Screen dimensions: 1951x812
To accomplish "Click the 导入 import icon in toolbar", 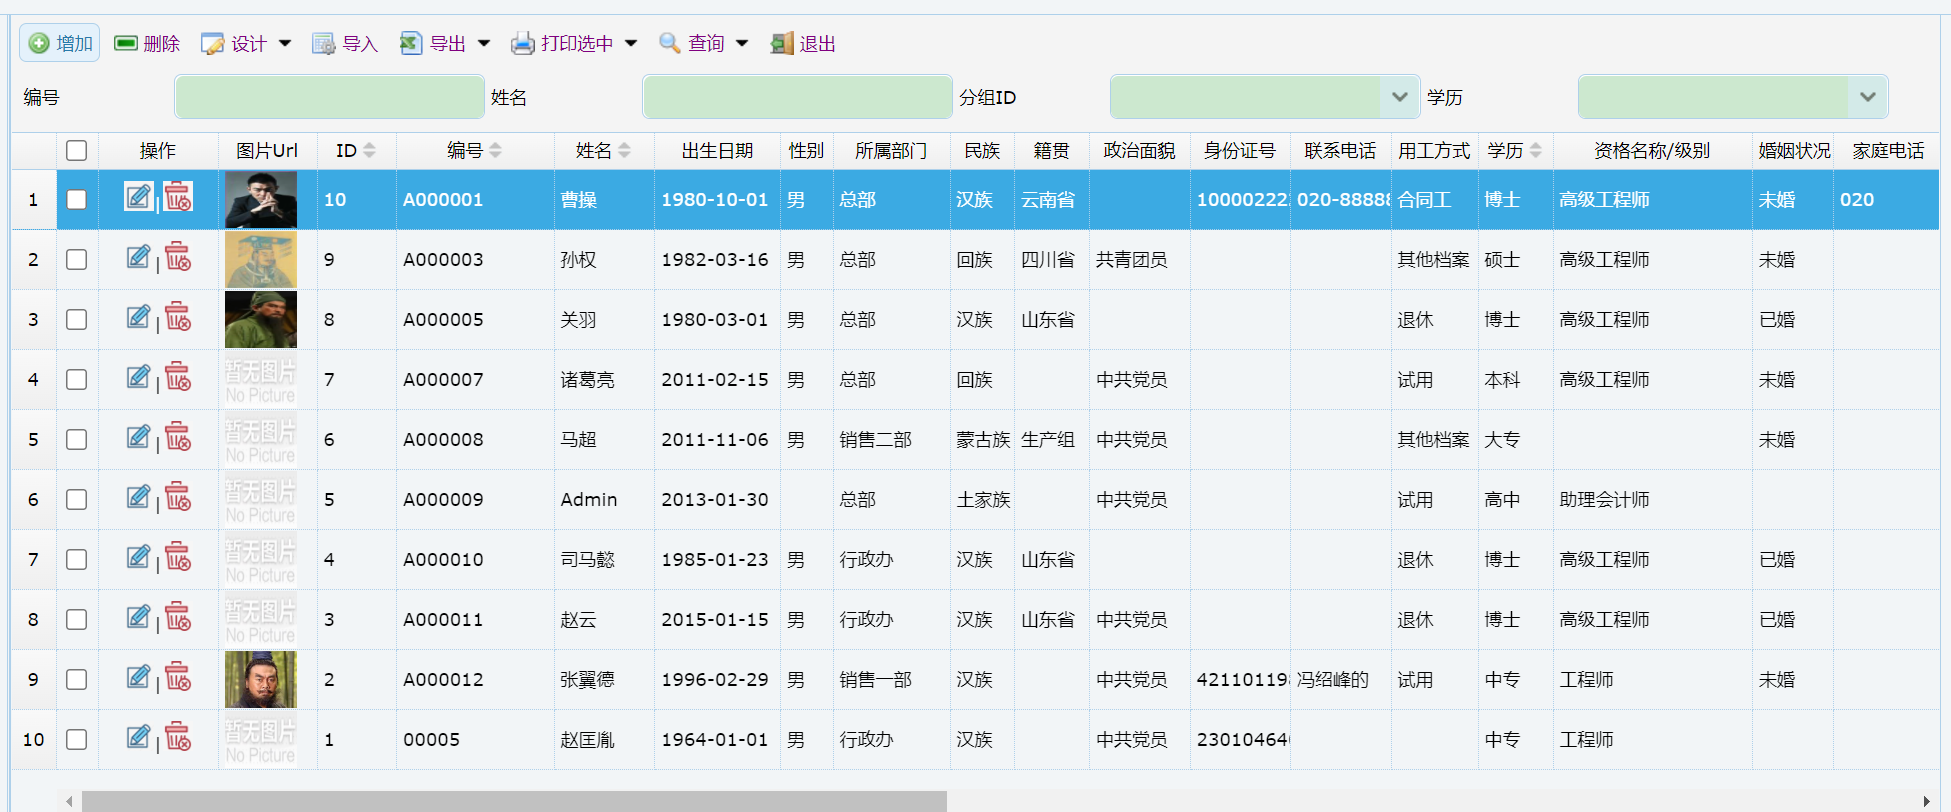I will coord(323,44).
